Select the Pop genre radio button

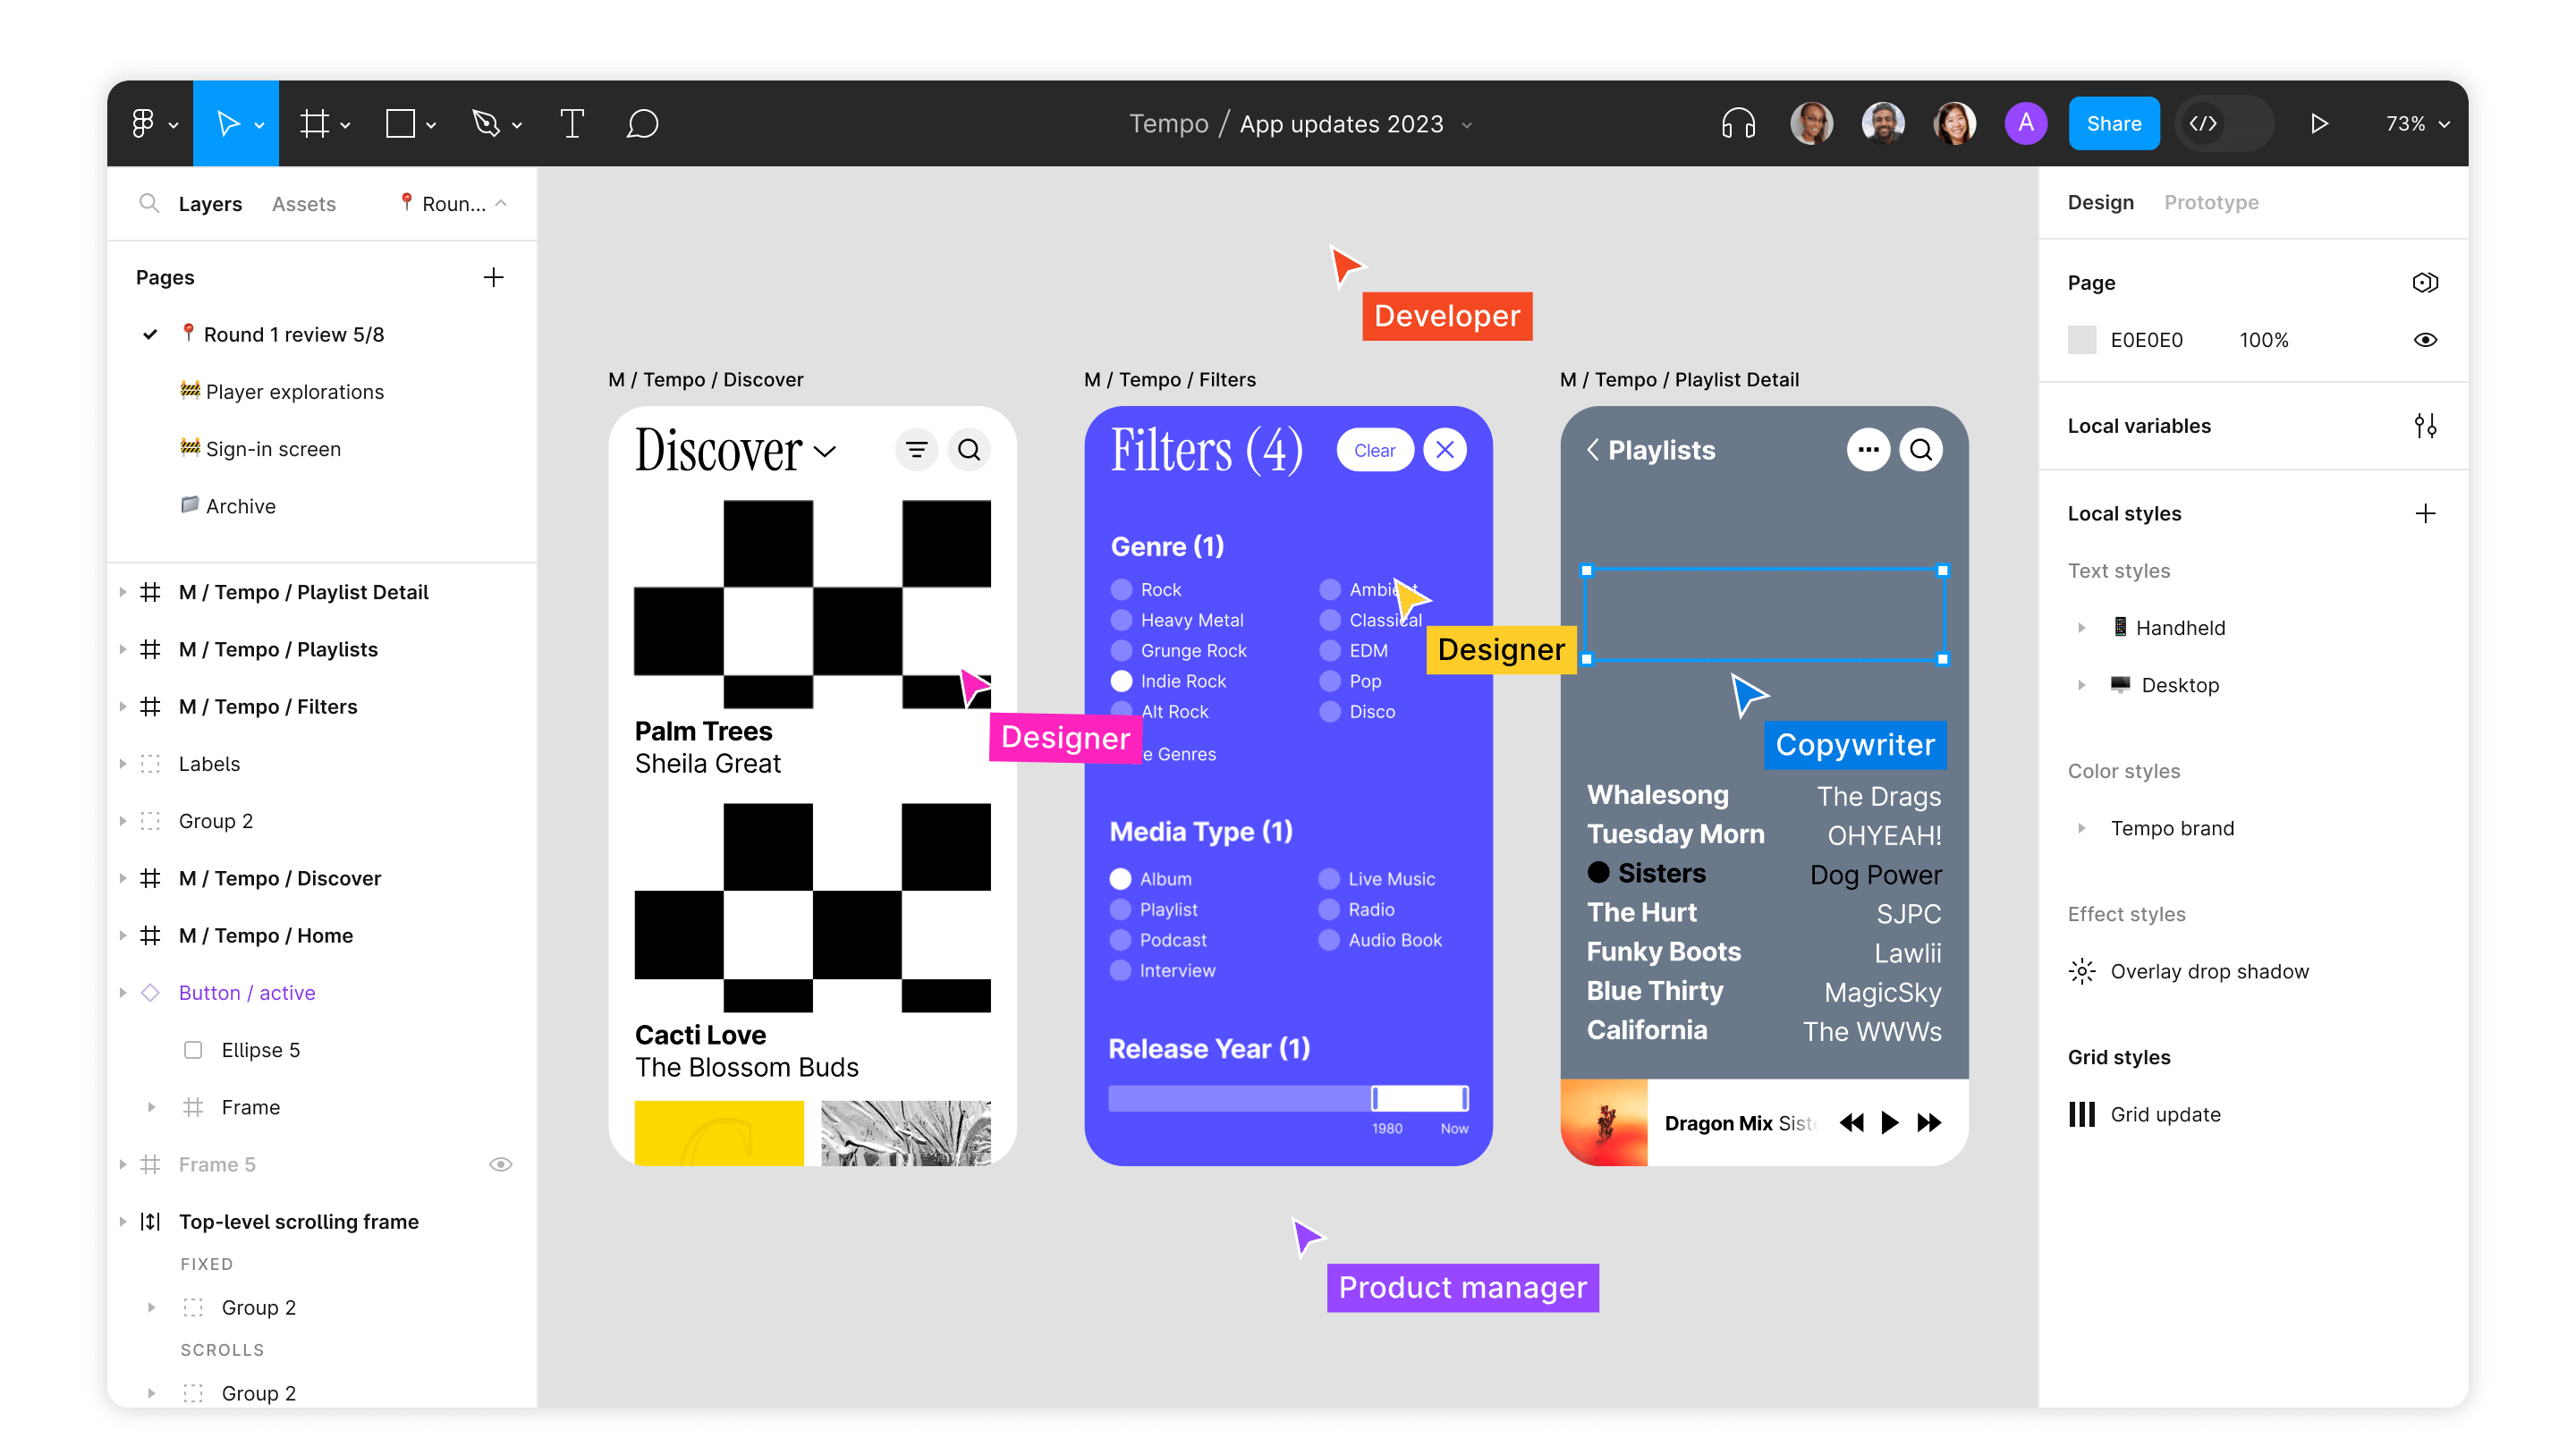(1330, 681)
